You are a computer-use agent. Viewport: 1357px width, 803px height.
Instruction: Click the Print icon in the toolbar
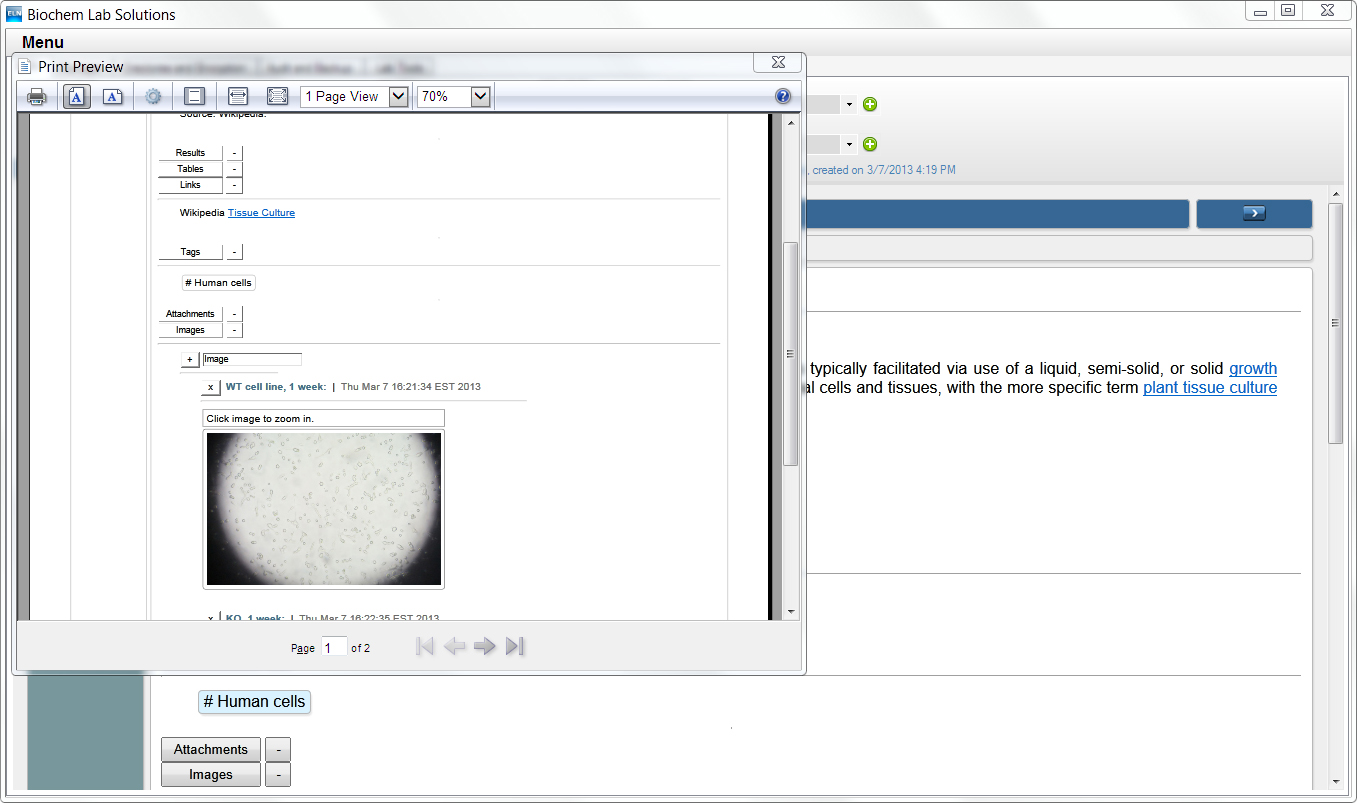(x=36, y=96)
